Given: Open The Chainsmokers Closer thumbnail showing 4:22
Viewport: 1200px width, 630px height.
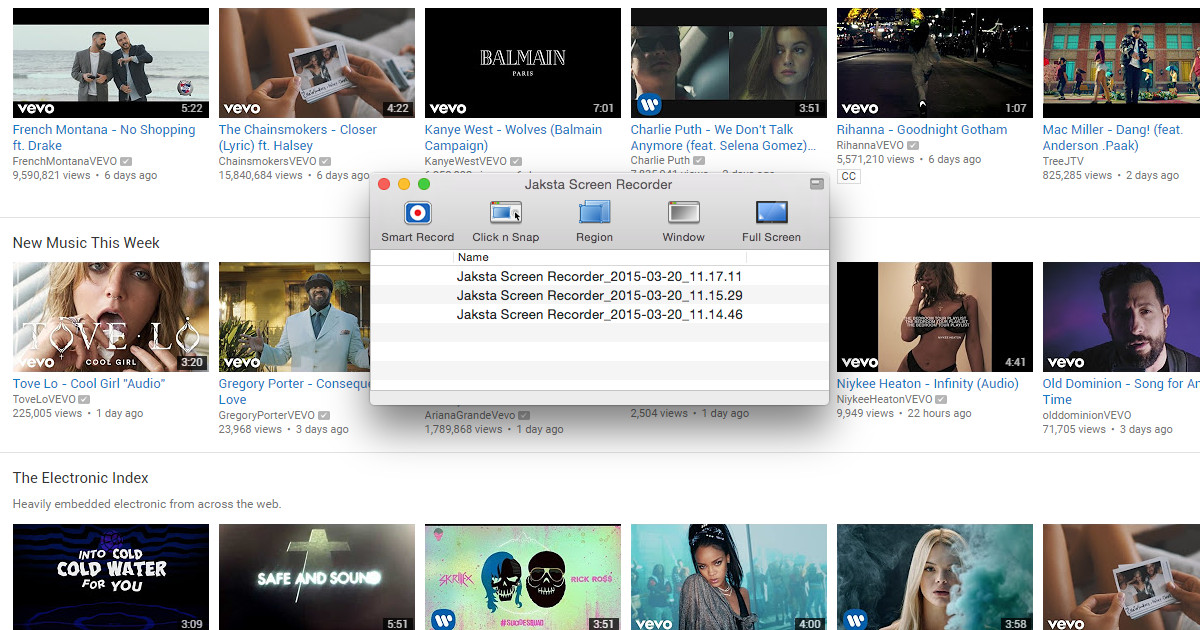Looking at the screenshot, I should click(317, 63).
